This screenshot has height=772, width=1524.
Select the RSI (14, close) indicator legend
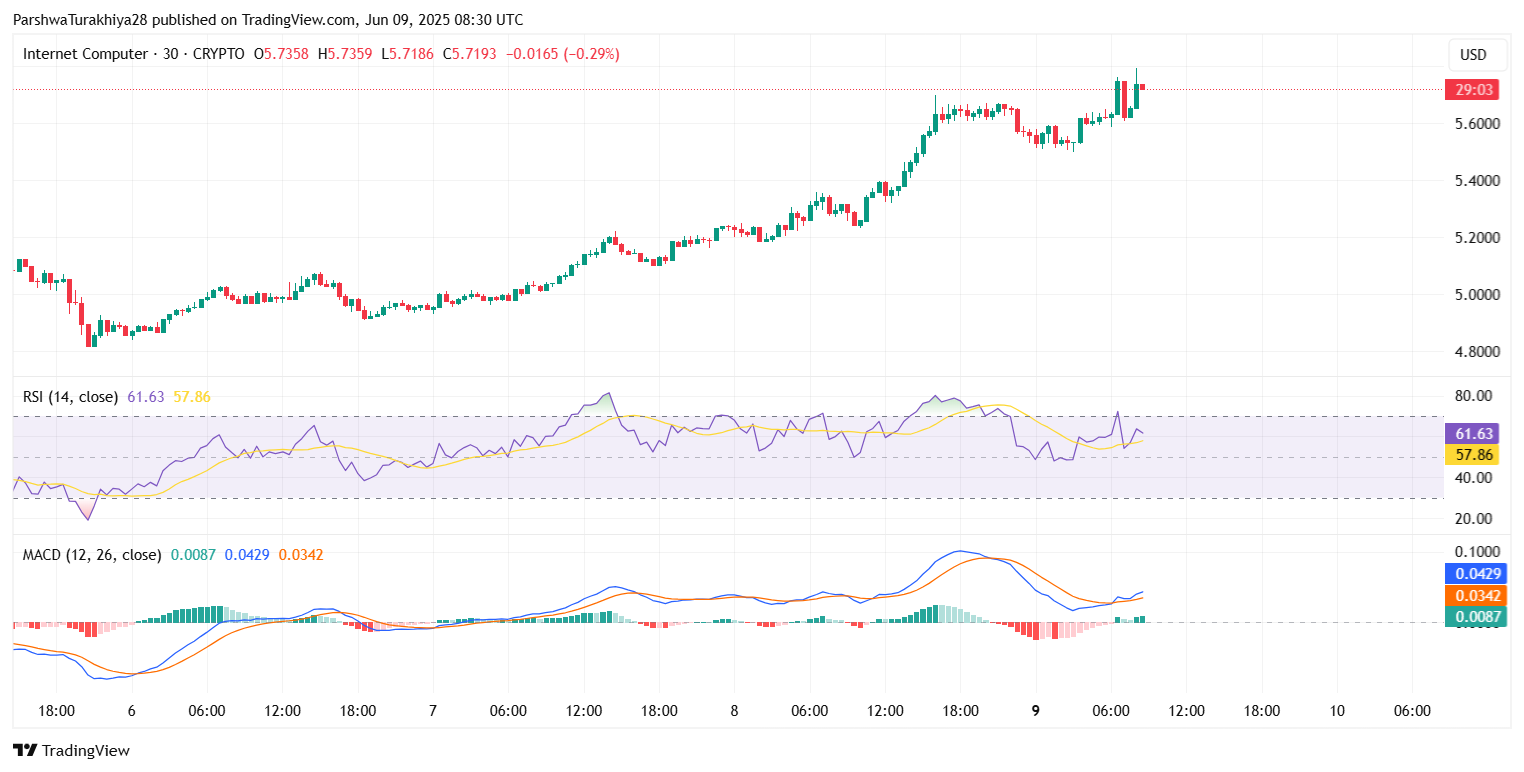70,397
